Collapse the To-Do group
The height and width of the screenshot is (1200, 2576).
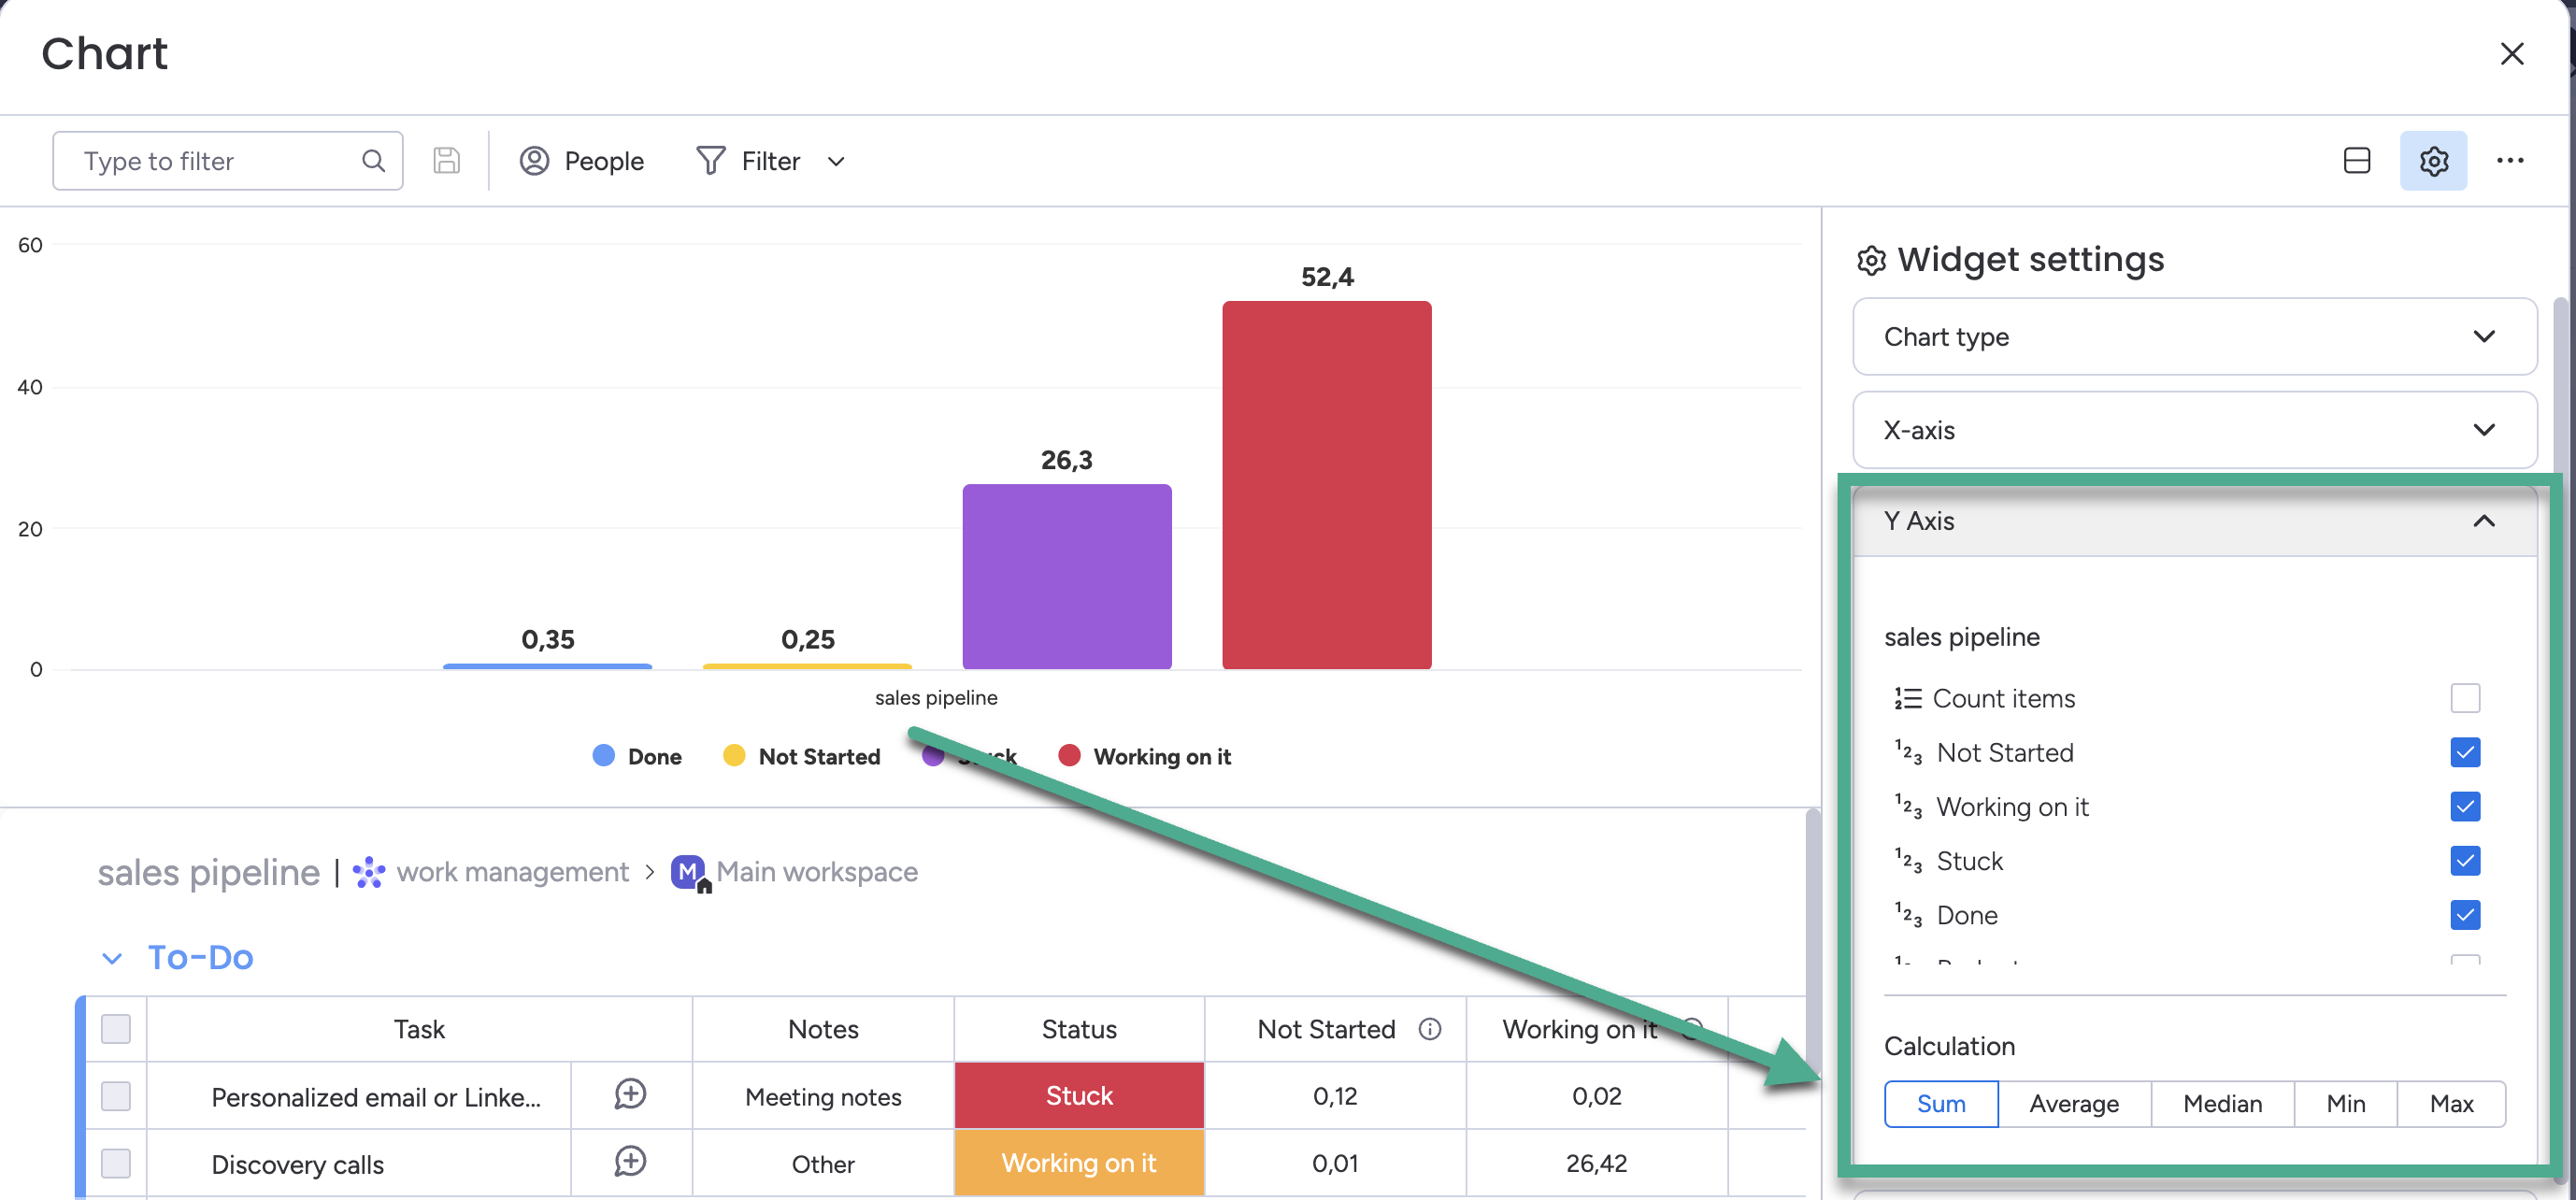coord(112,958)
